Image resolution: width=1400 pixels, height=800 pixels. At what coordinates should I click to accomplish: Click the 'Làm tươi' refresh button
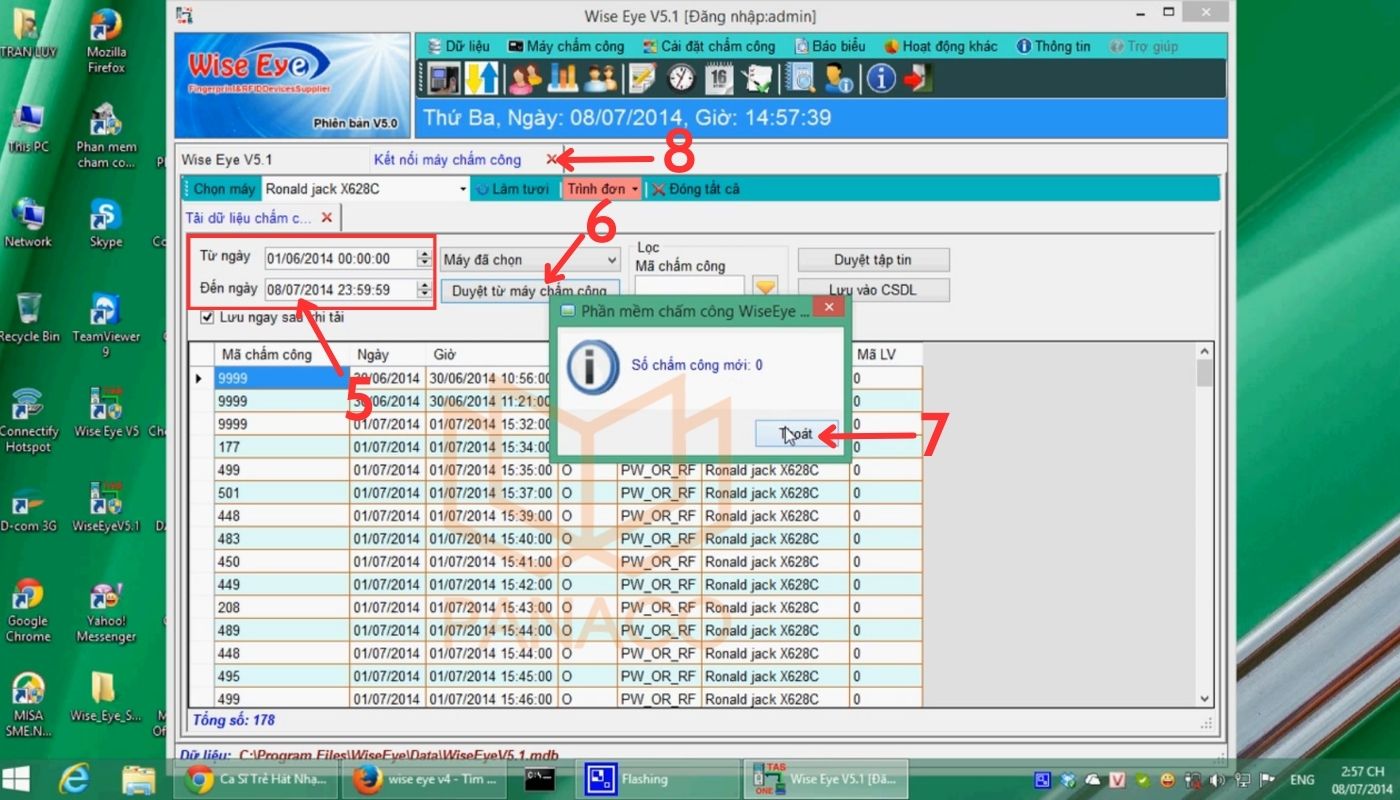click(x=512, y=188)
